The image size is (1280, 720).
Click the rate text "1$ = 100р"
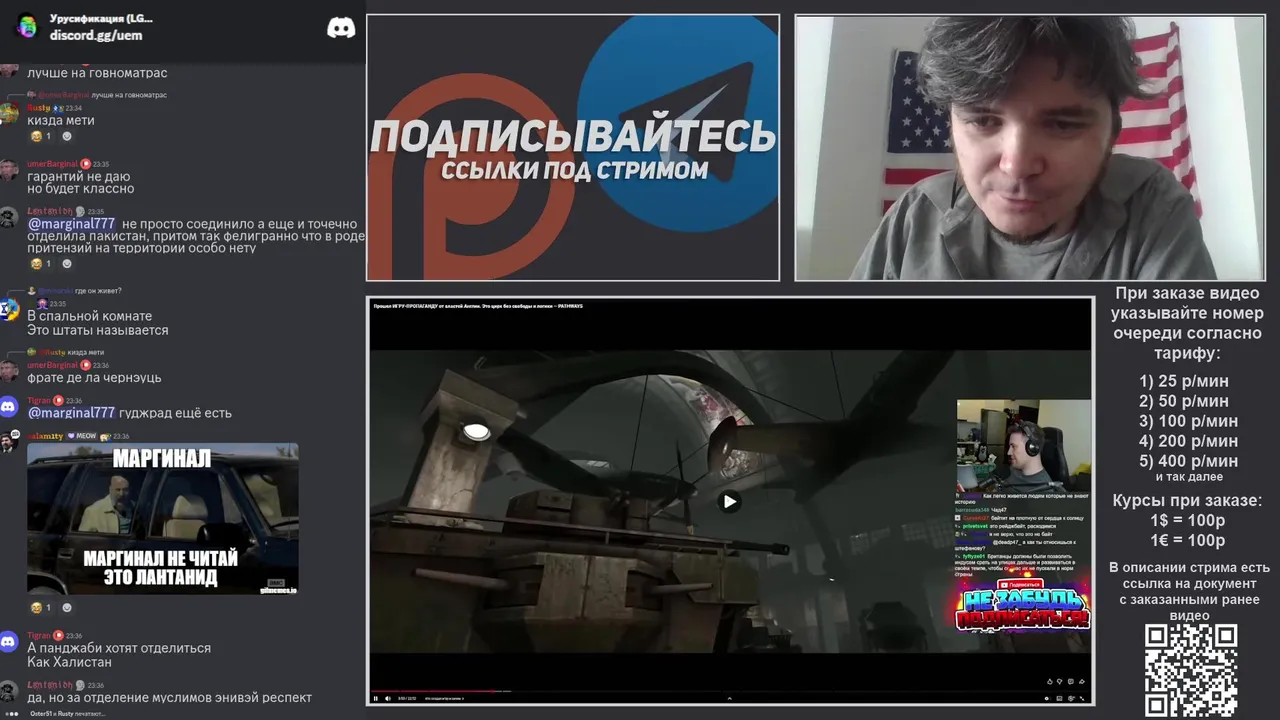(x=1188, y=521)
